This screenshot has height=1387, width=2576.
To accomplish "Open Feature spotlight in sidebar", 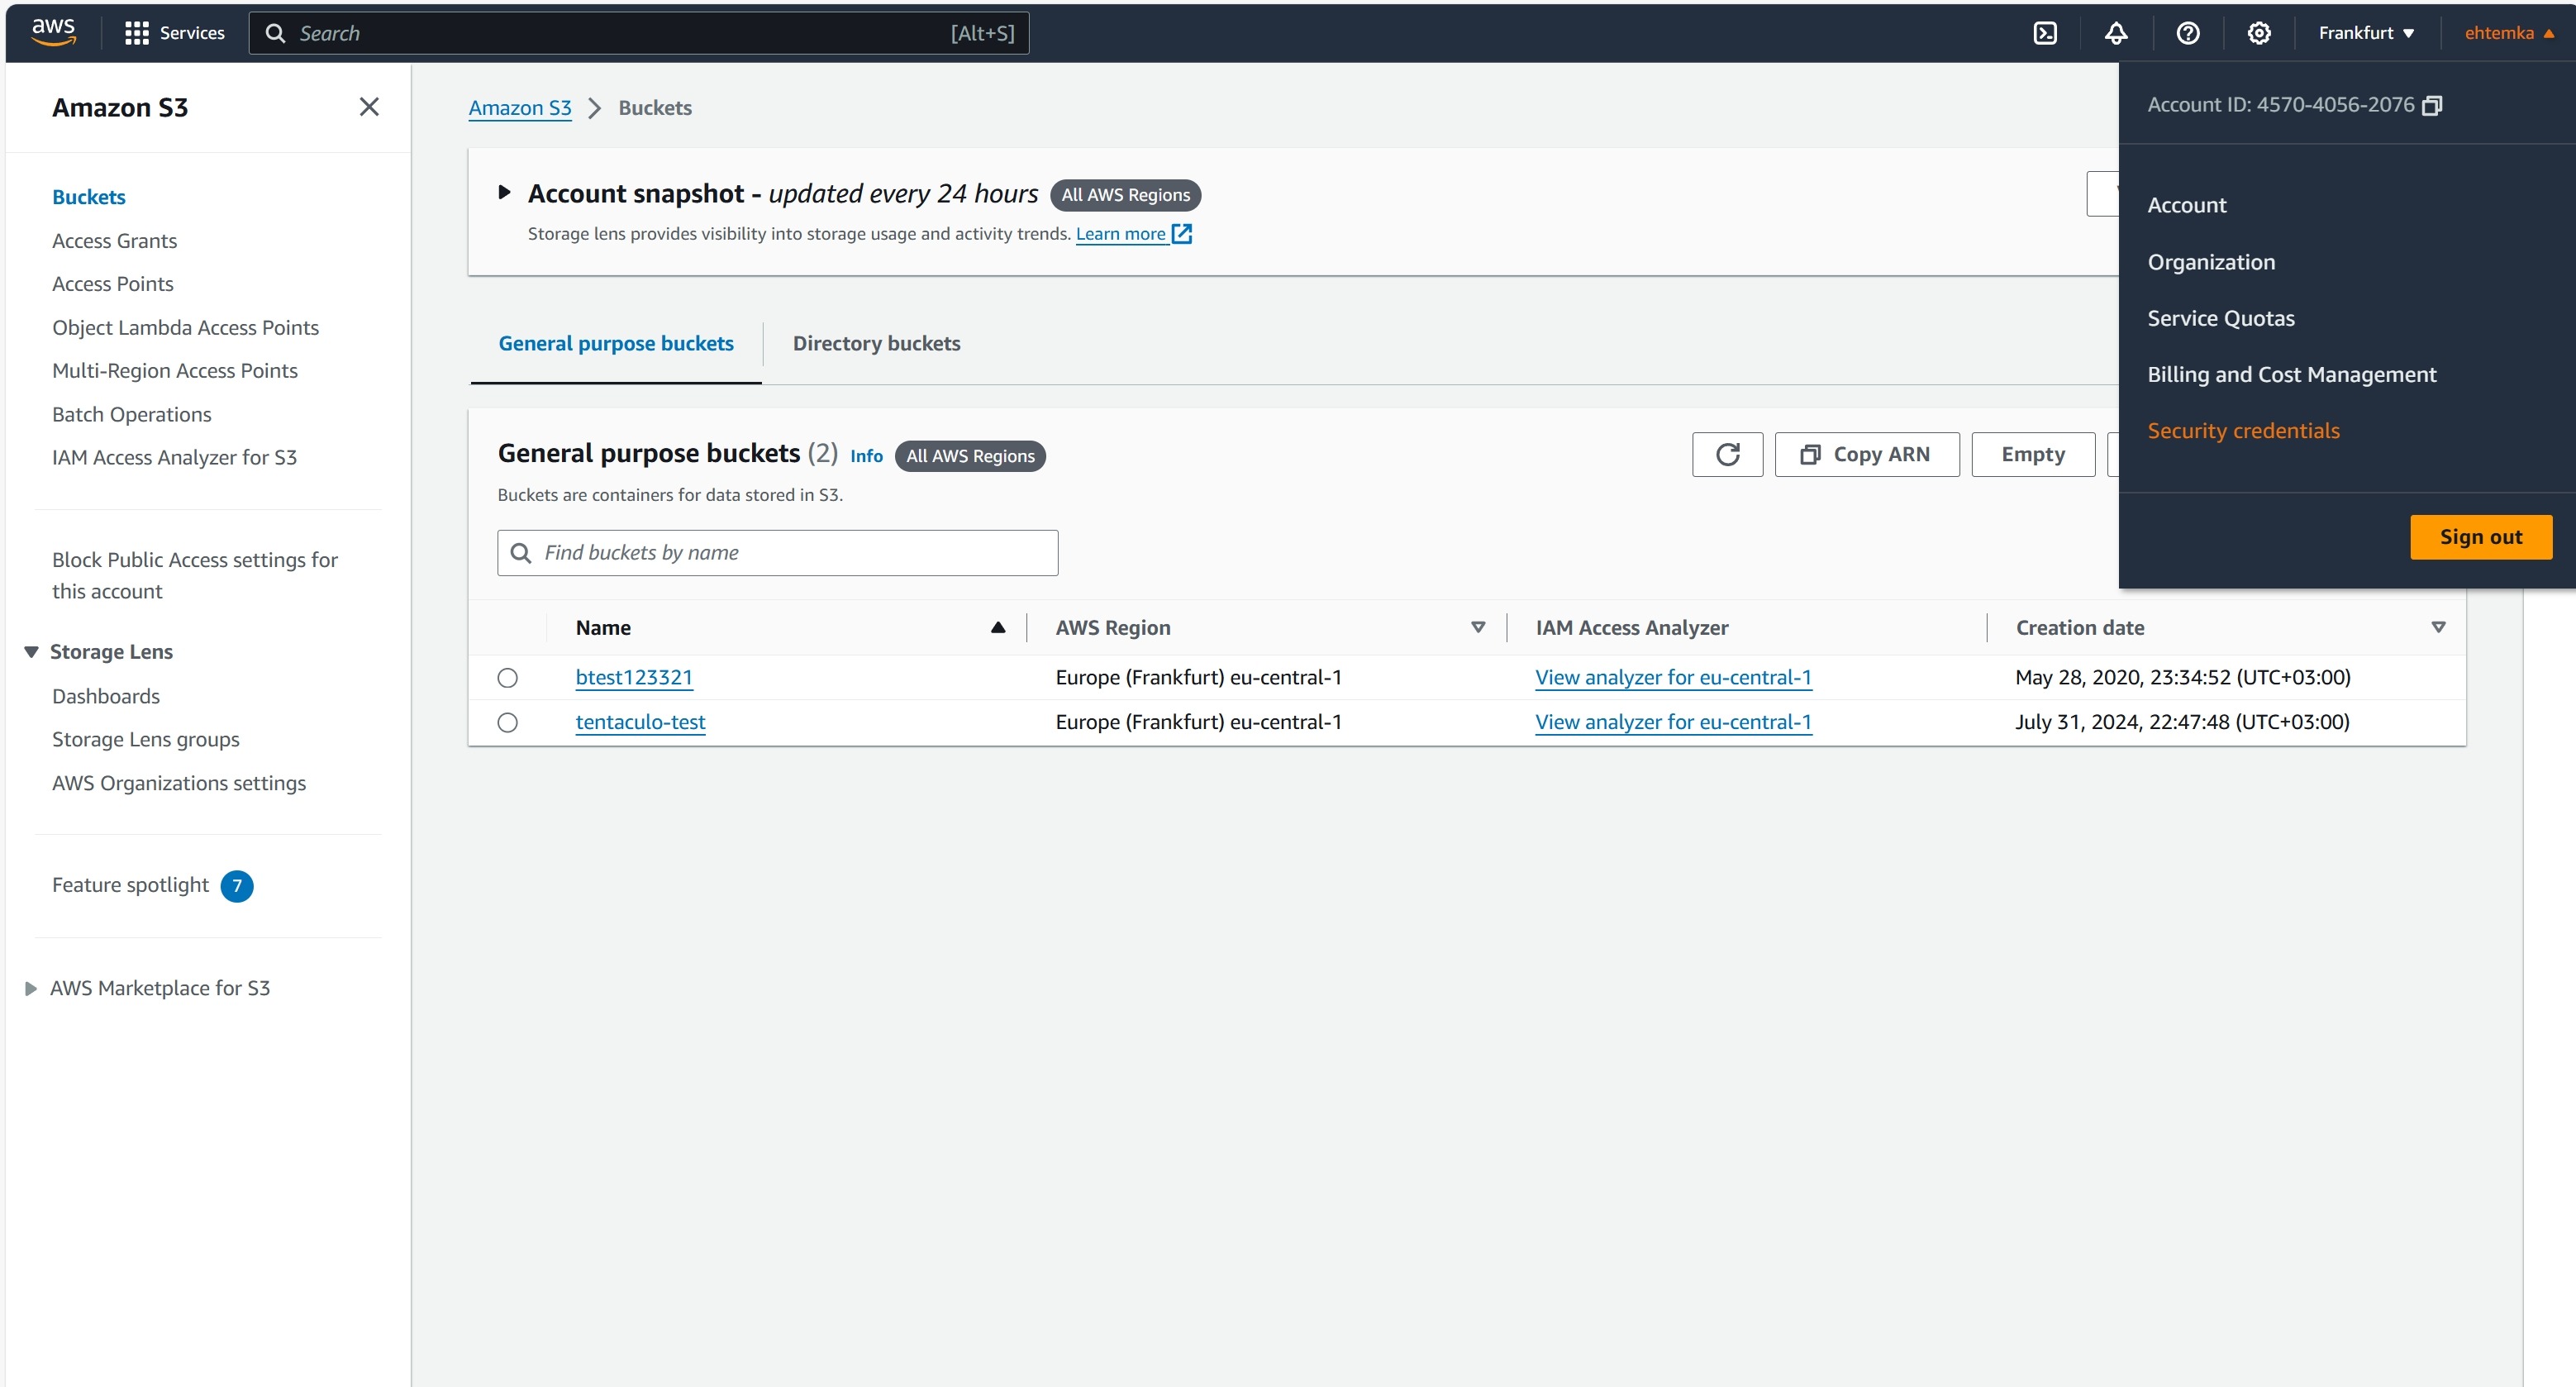I will (x=130, y=885).
